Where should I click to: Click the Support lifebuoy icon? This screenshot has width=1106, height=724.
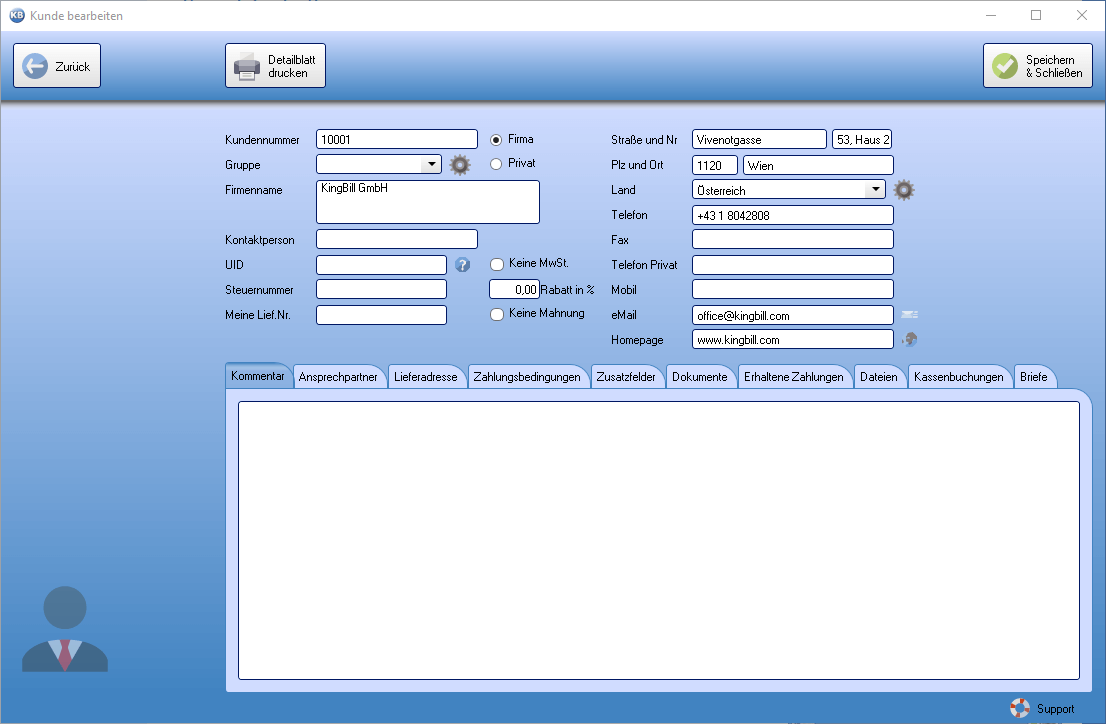click(1020, 708)
